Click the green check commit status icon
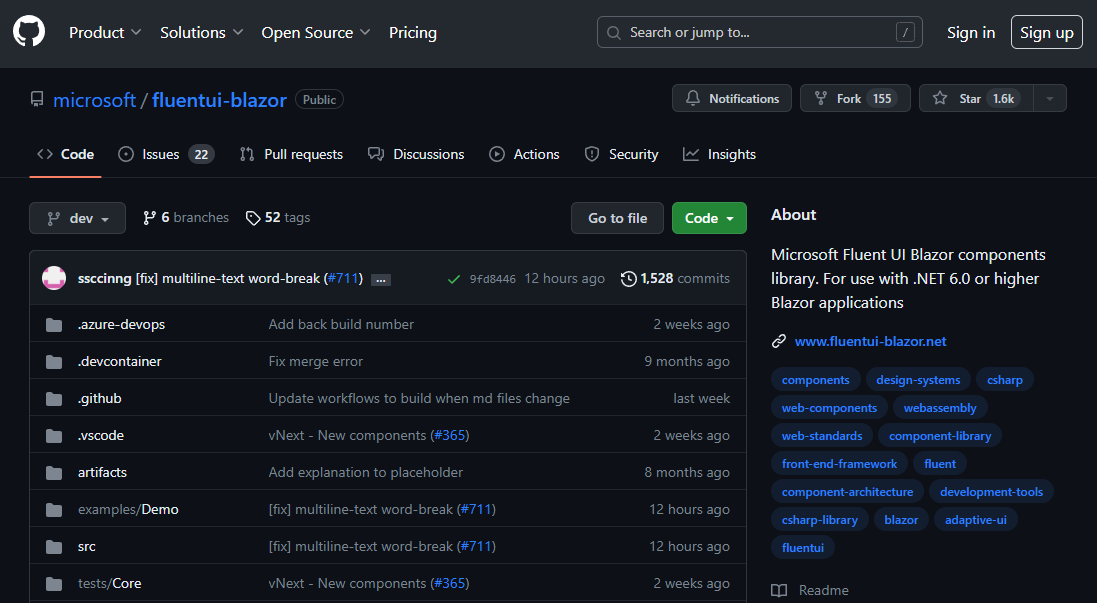The width and height of the screenshot is (1097, 603). tap(454, 279)
